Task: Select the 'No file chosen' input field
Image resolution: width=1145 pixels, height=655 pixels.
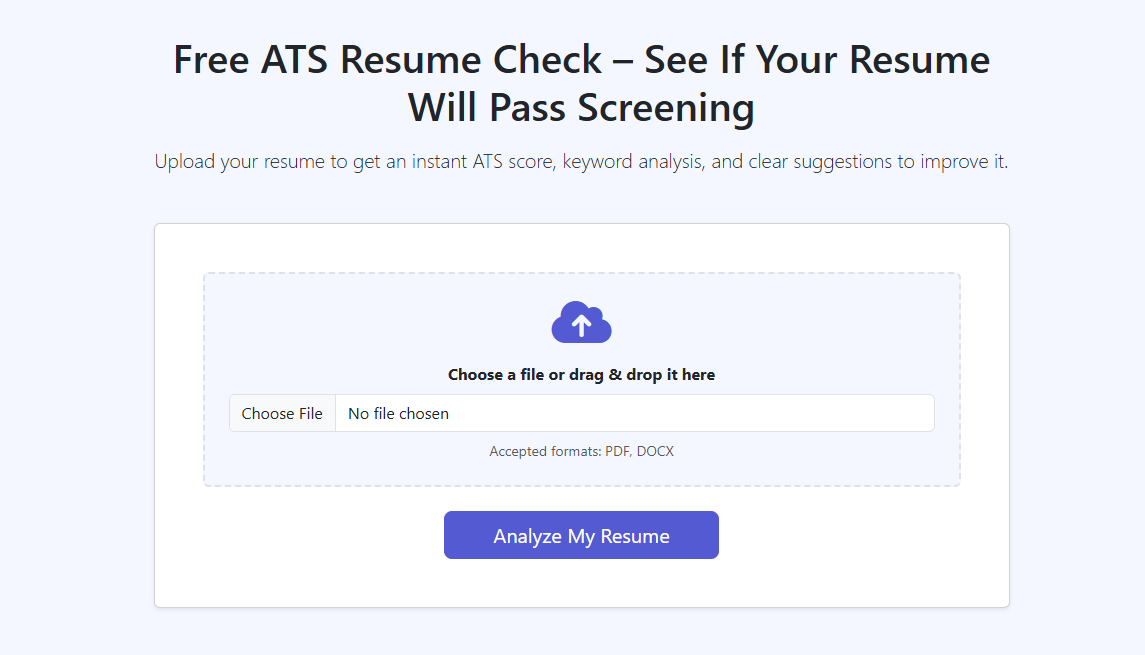Action: pos(634,413)
